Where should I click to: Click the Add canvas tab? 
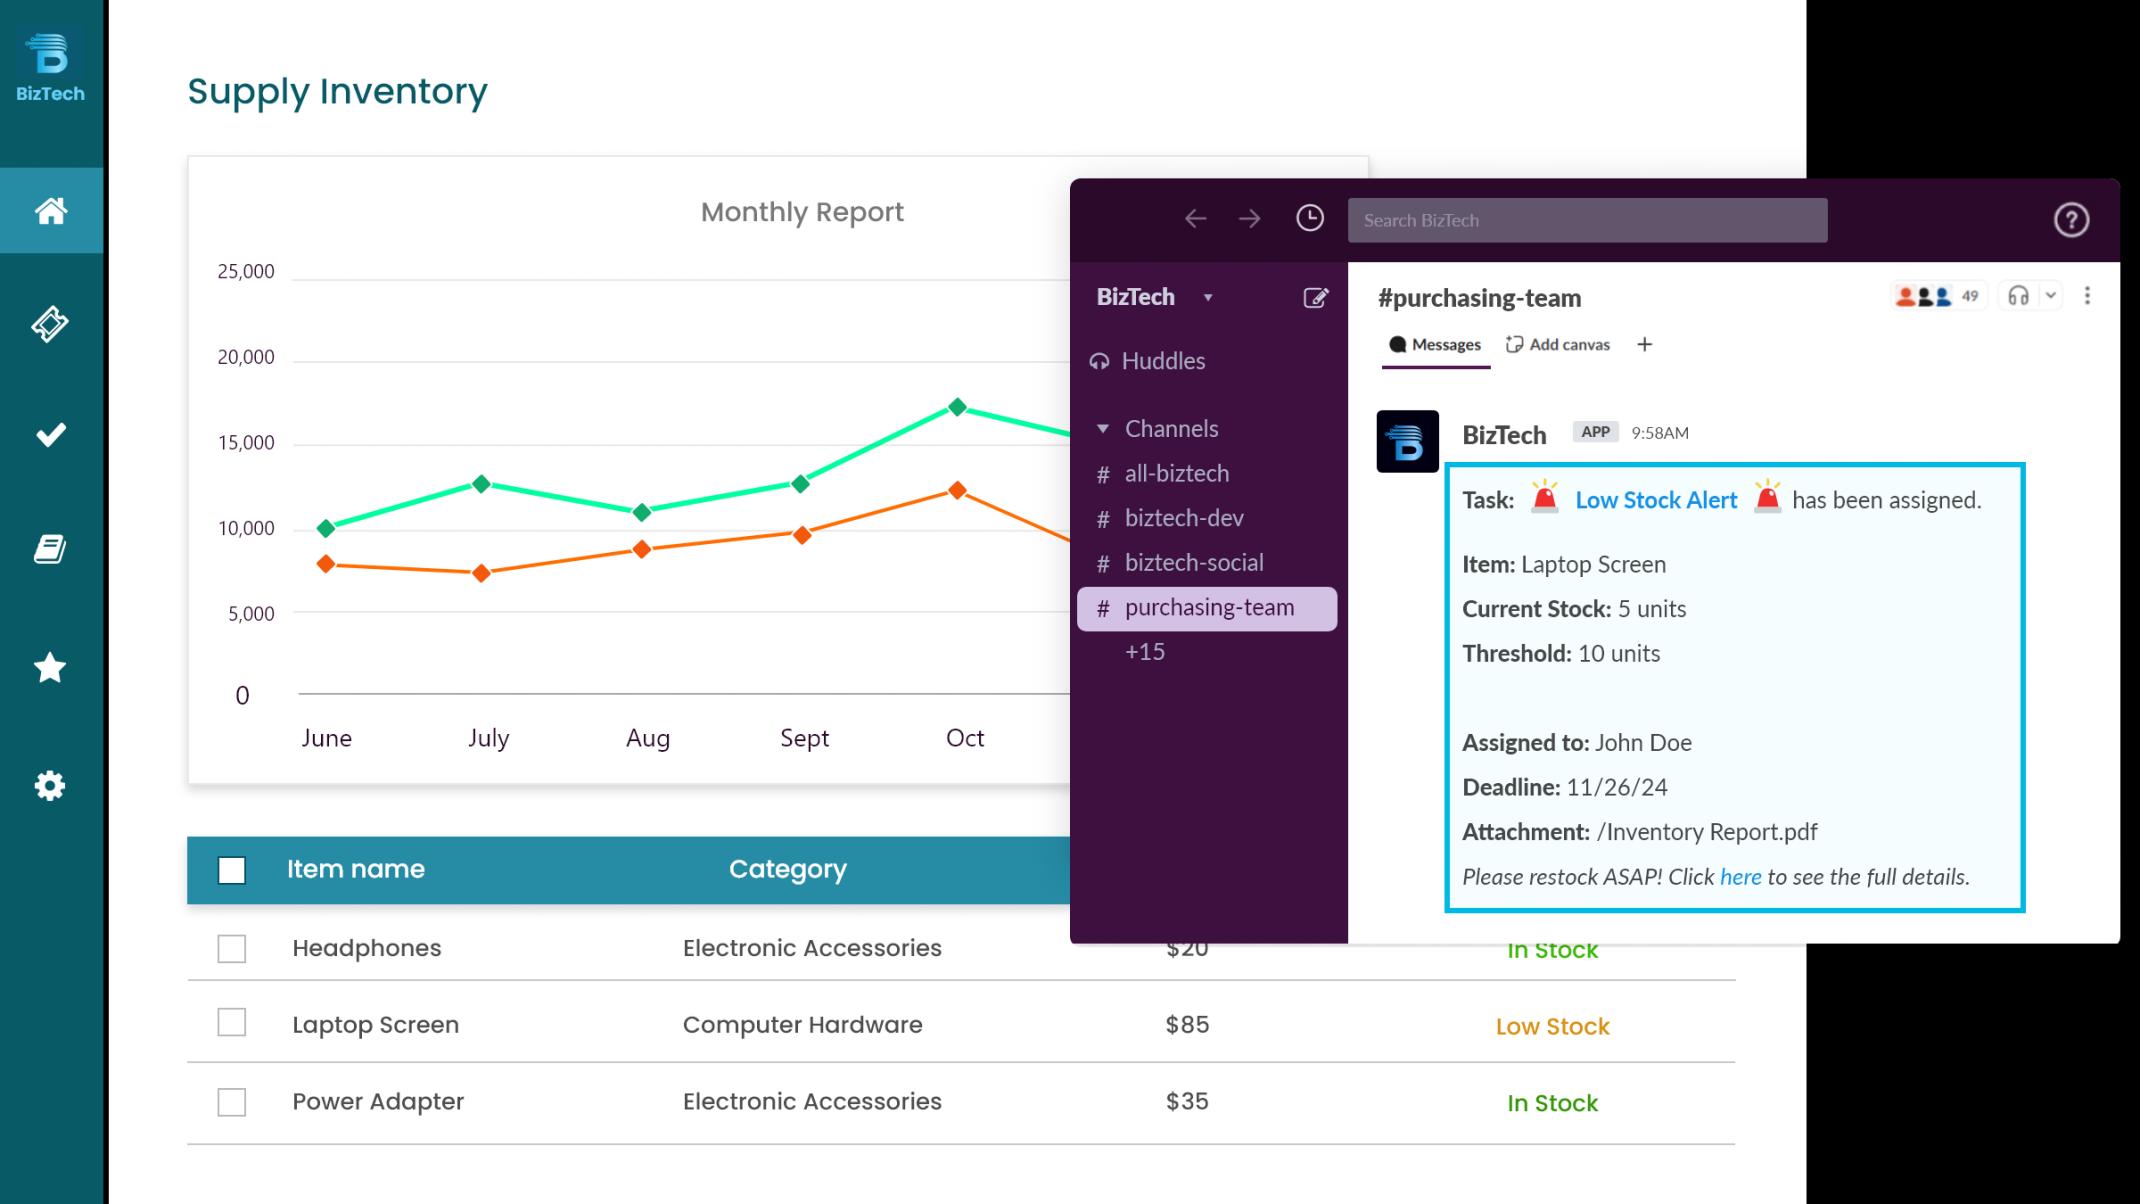[x=1558, y=344]
